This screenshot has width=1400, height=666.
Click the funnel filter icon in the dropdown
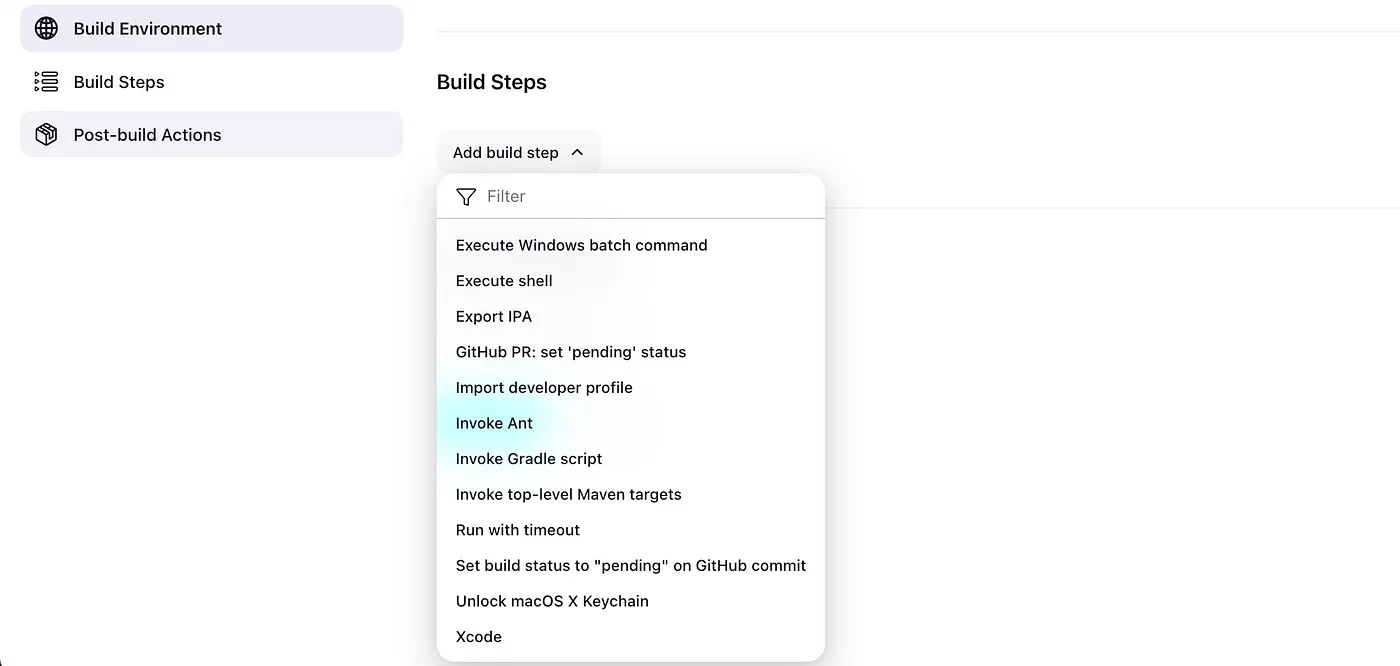pos(465,196)
